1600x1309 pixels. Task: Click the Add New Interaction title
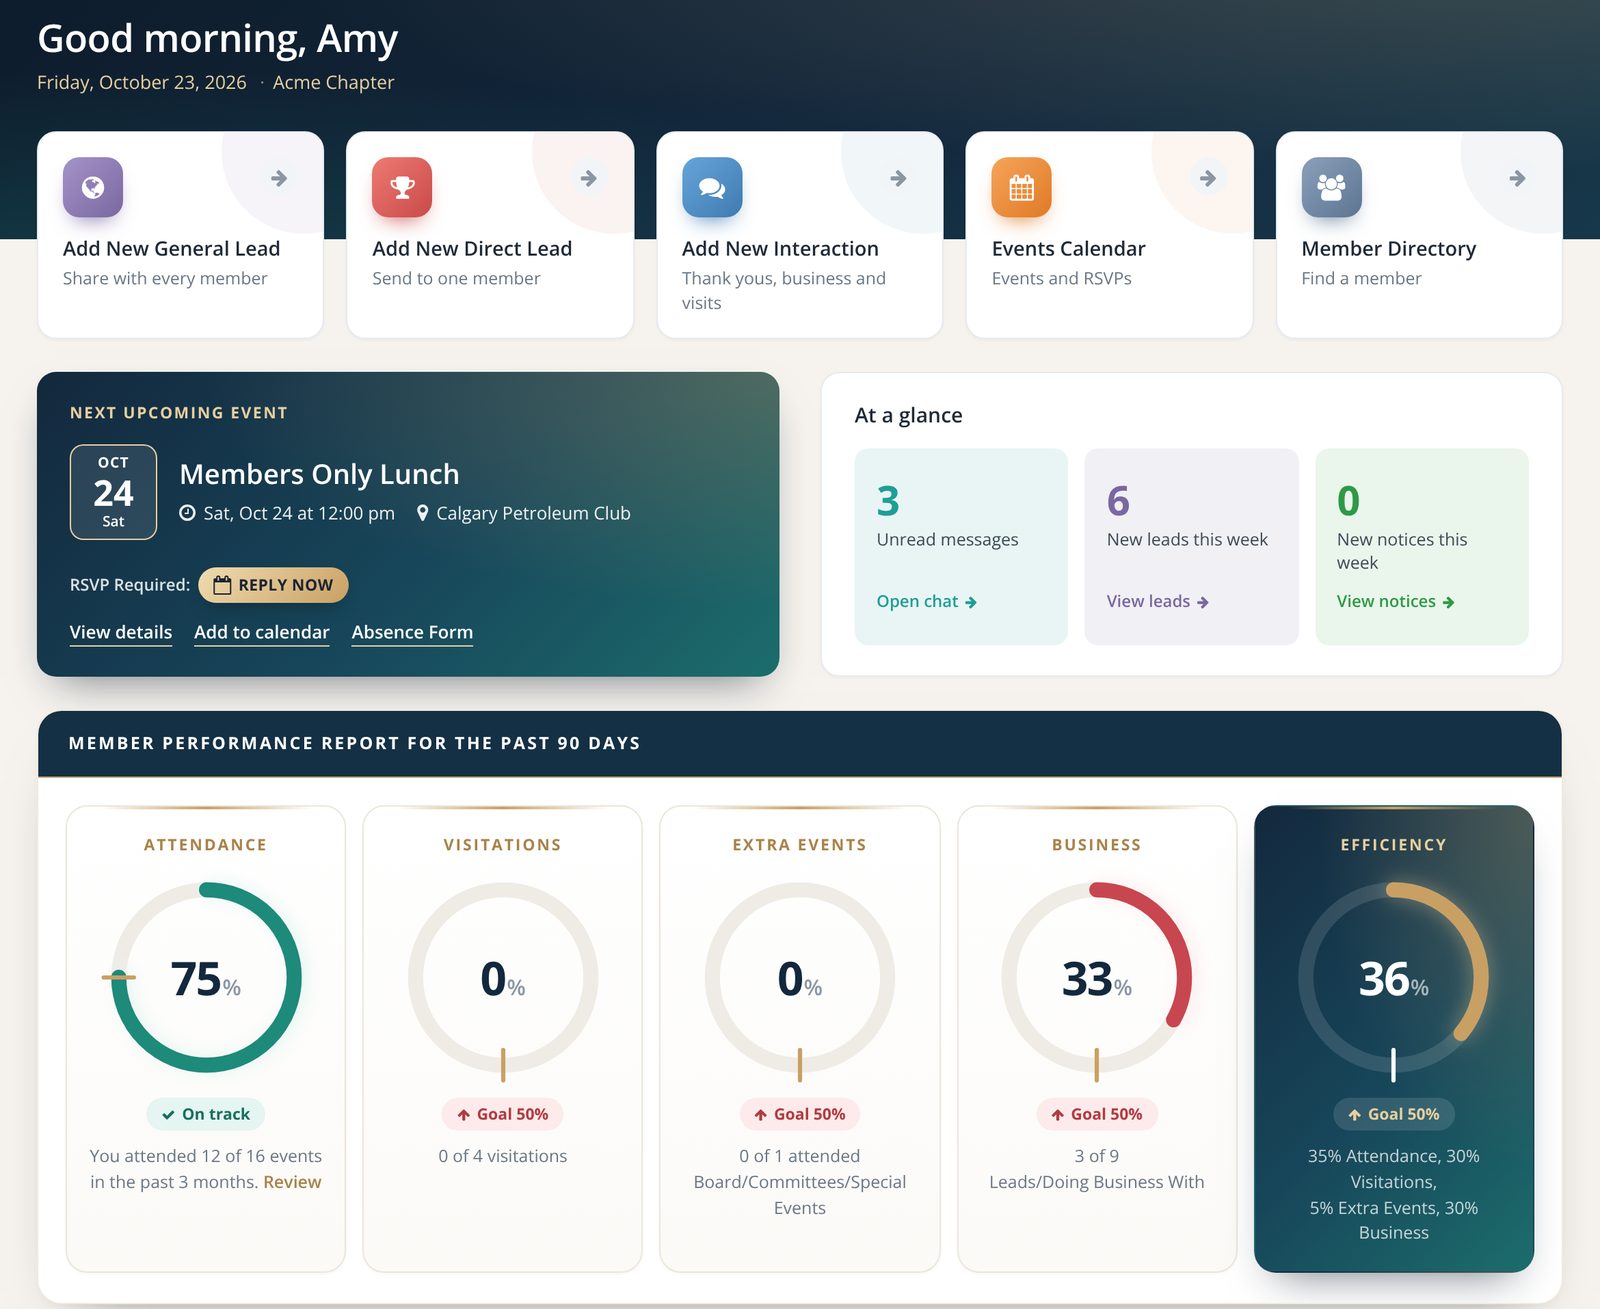(780, 248)
